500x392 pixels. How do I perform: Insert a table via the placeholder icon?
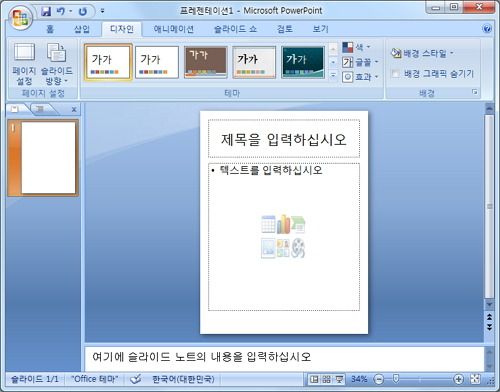tap(268, 224)
